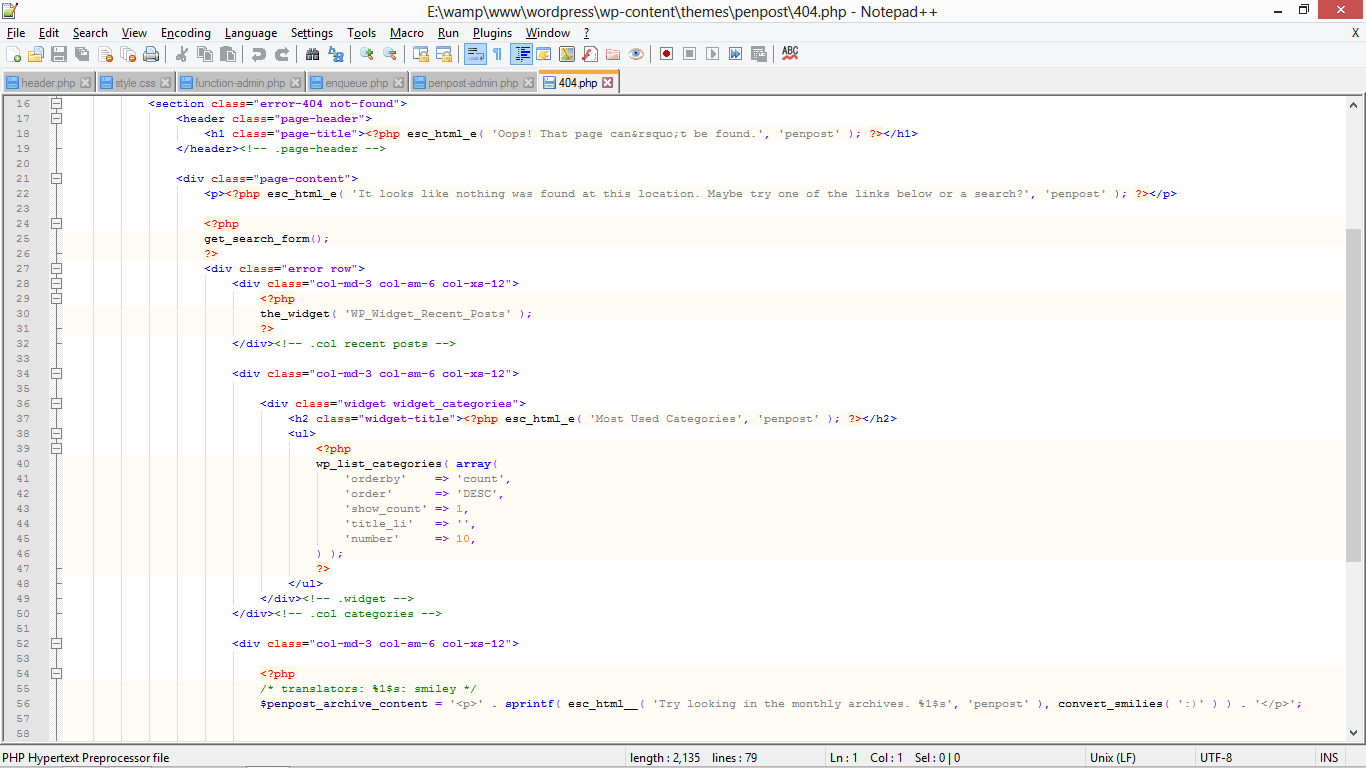Screen dimensions: 1366x768
Task: Cut selection with the scissors icon
Action: coord(182,54)
